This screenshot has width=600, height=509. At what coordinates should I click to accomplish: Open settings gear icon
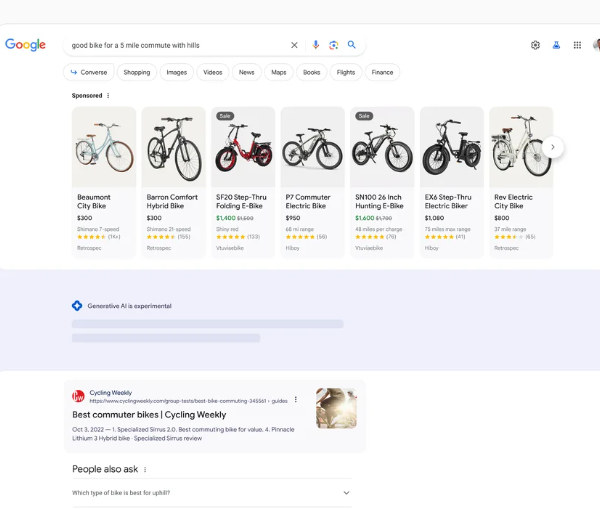535,45
